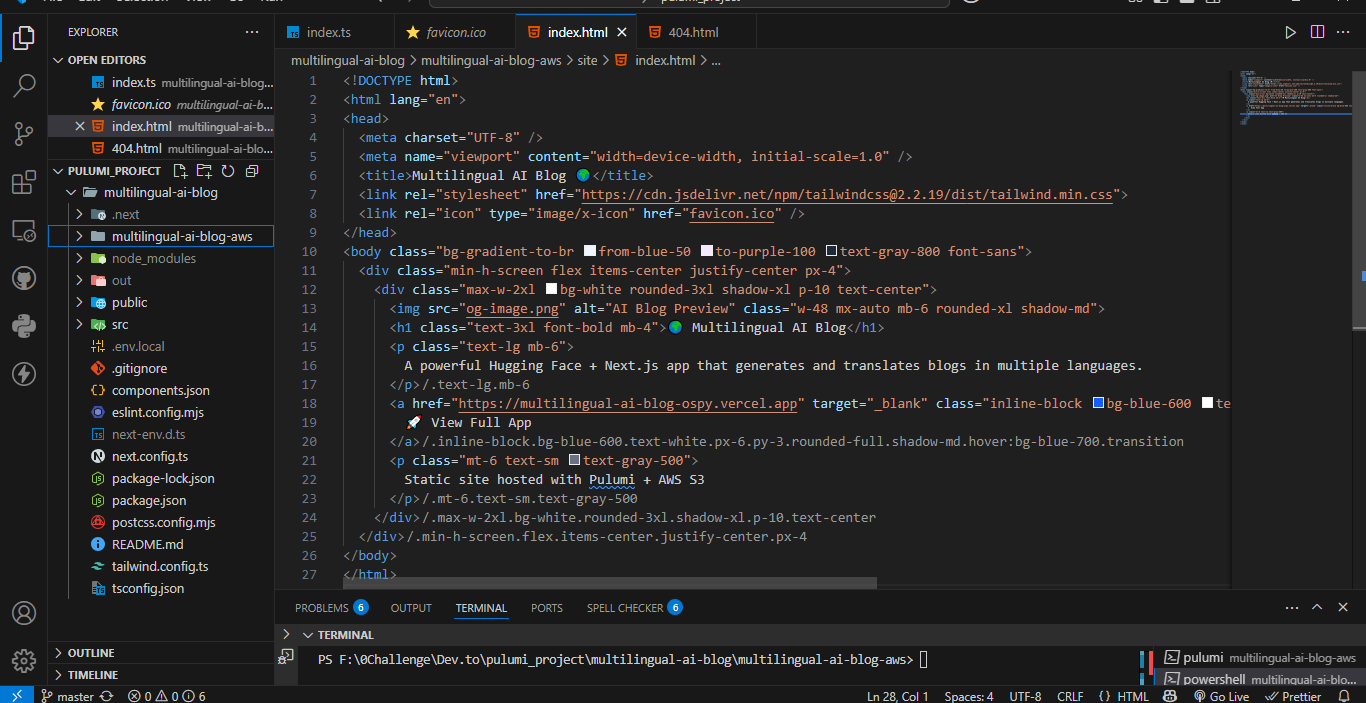
Task: Run the file with the play icon
Action: pos(1290,32)
